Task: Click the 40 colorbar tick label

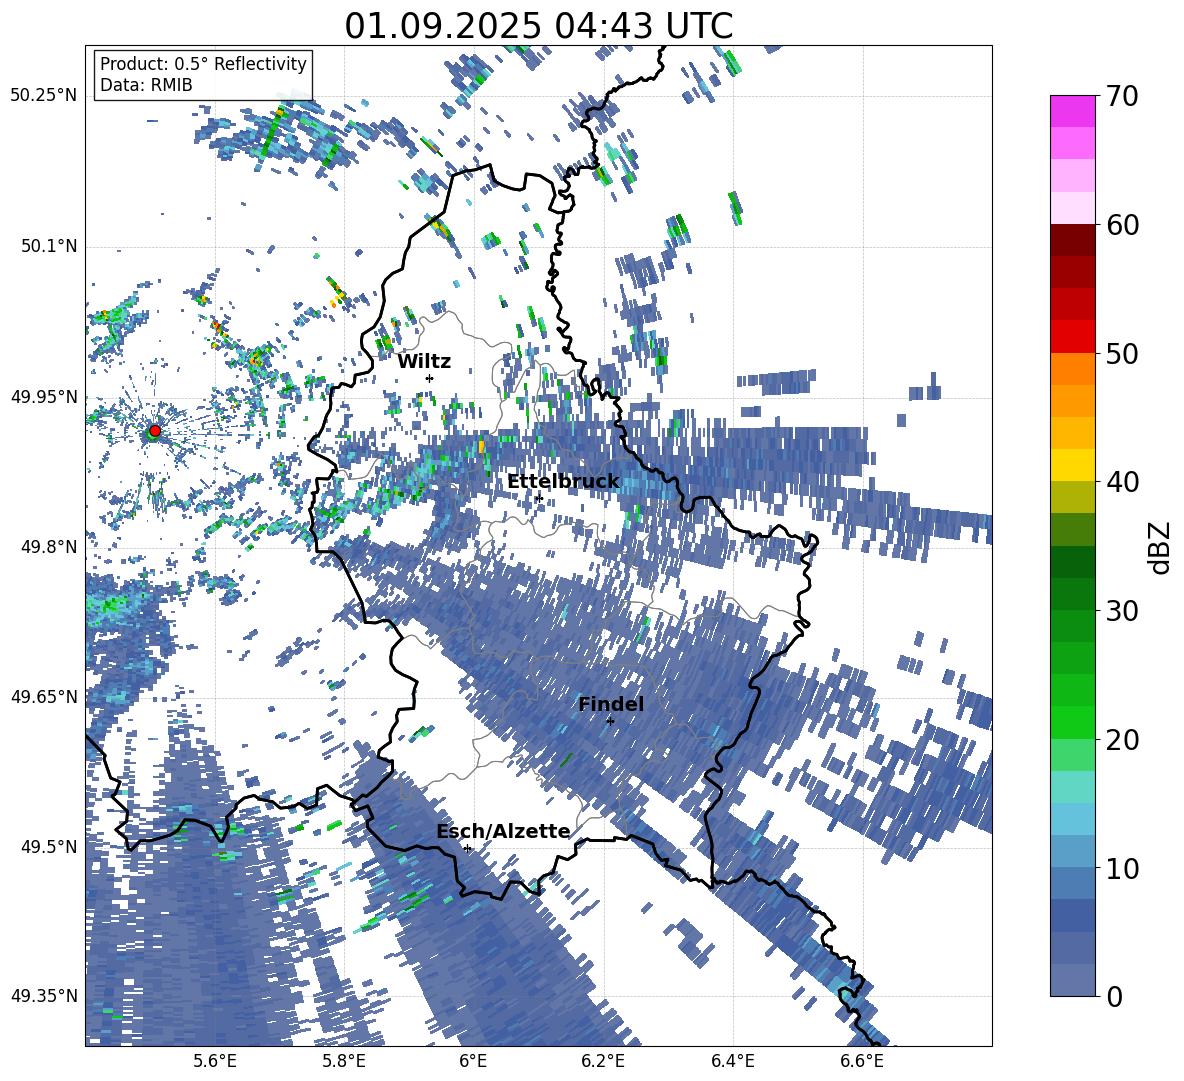Action: 1123,482
